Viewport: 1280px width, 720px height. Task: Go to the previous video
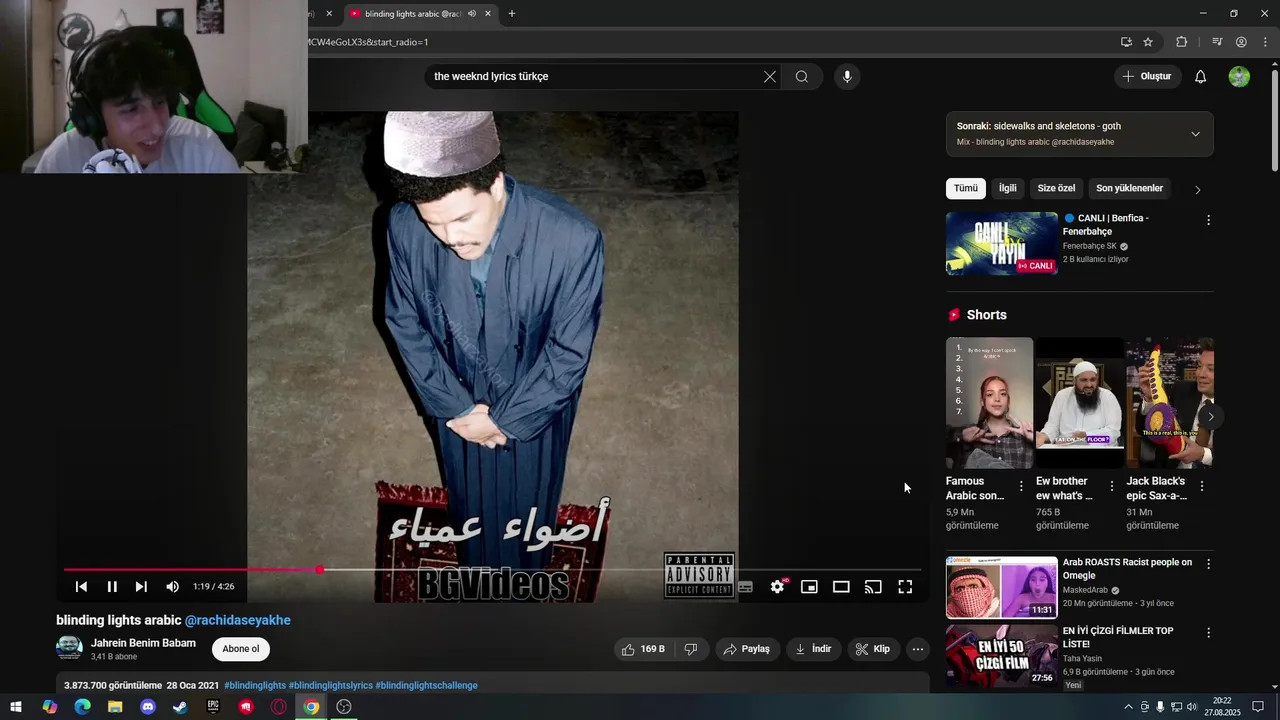(81, 587)
